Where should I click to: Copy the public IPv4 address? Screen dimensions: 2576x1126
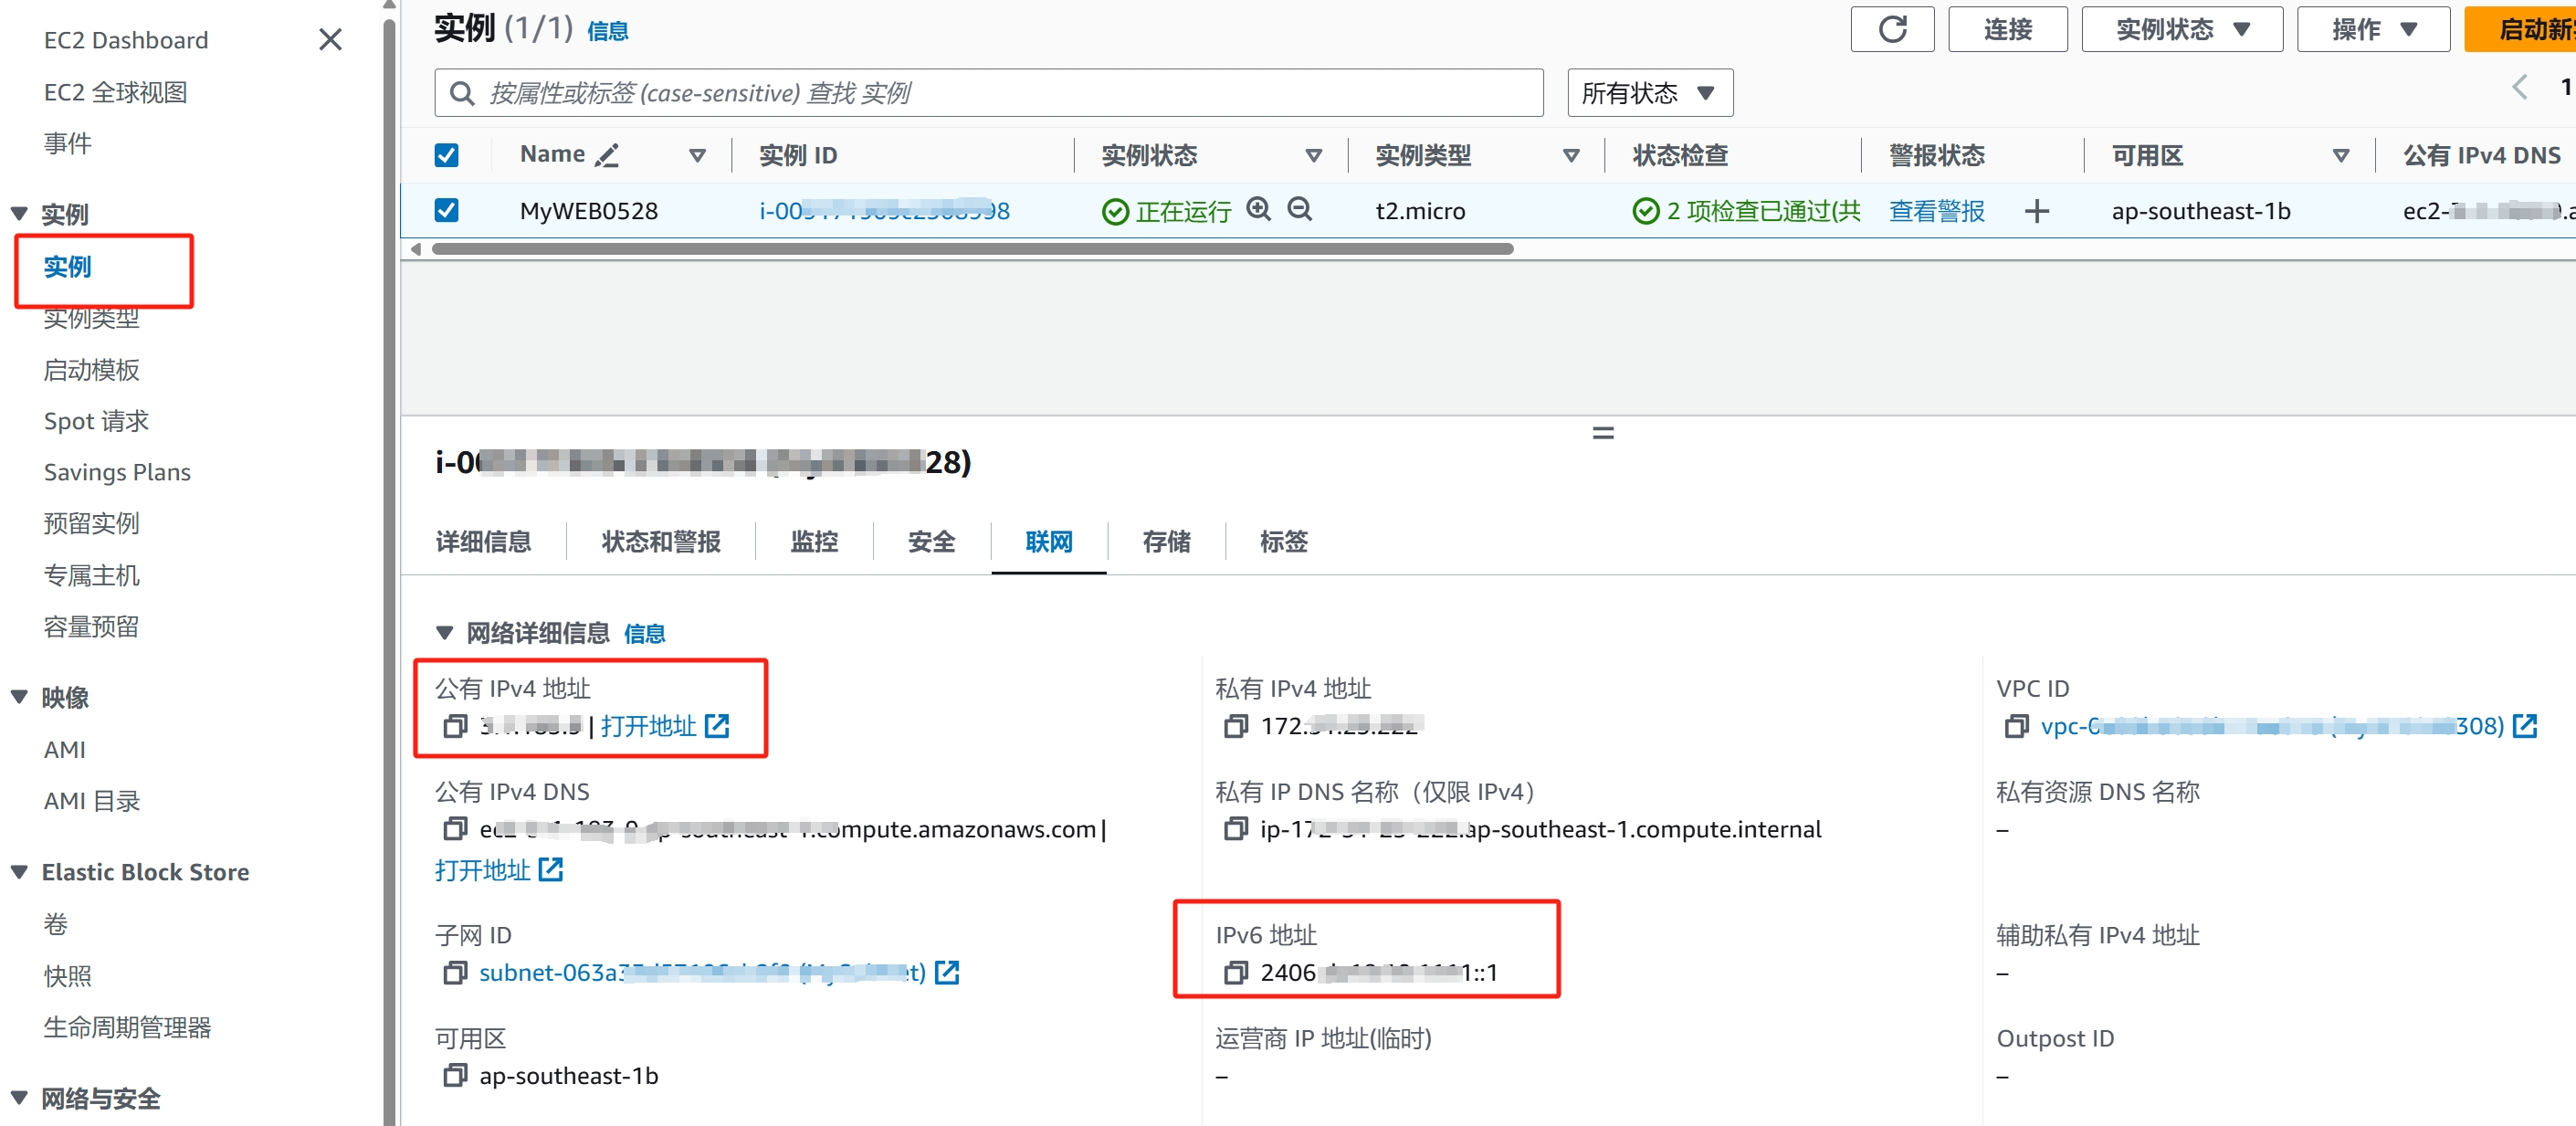click(455, 726)
